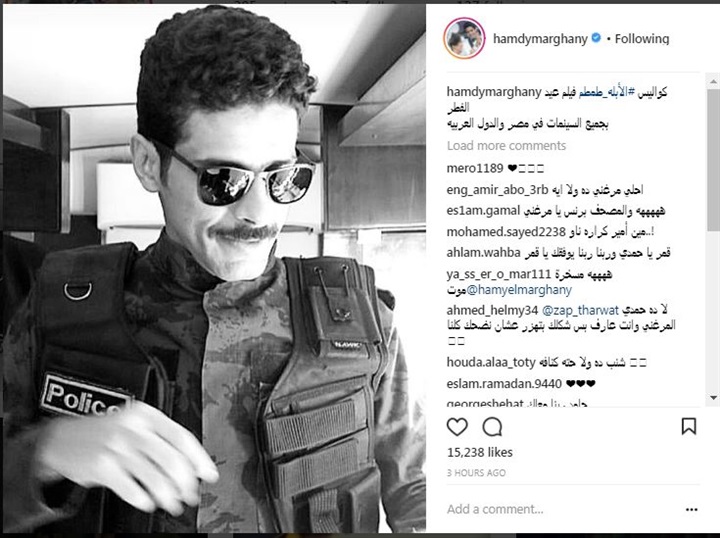
Task: Save post with bookmark icon
Action: (688, 426)
